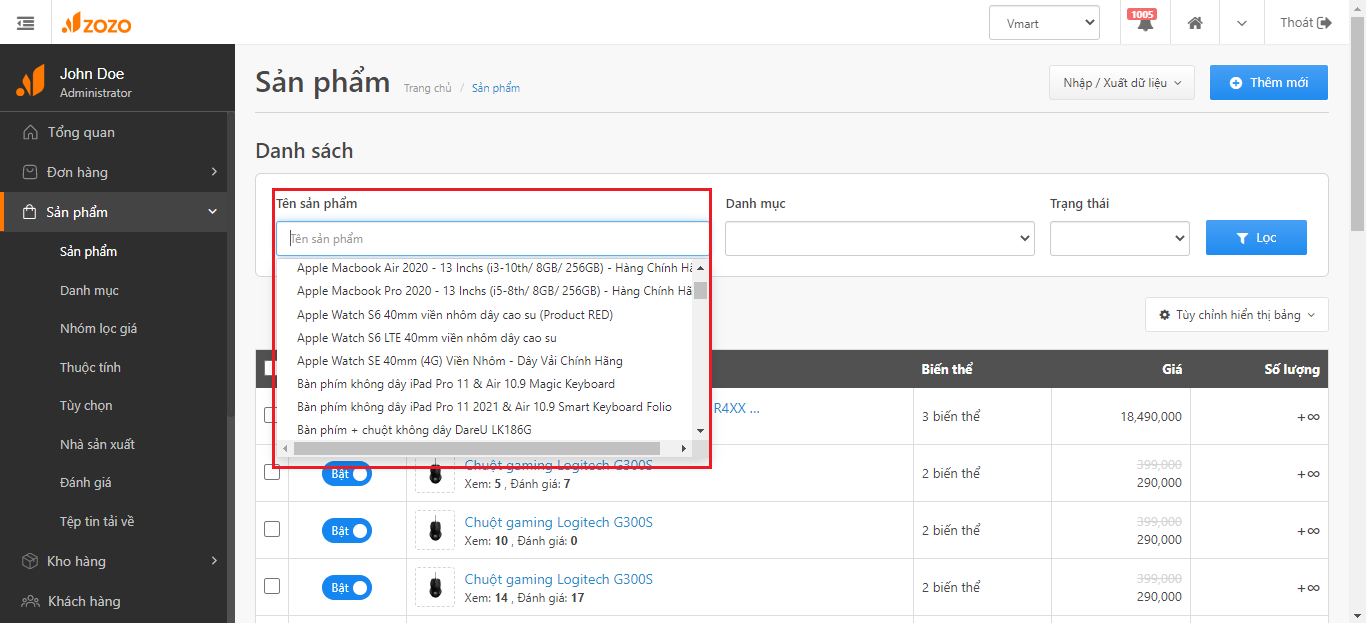This screenshot has width=1366, height=623.
Task: Choose DareU LK186G keyboard suggestion
Action: (414, 429)
